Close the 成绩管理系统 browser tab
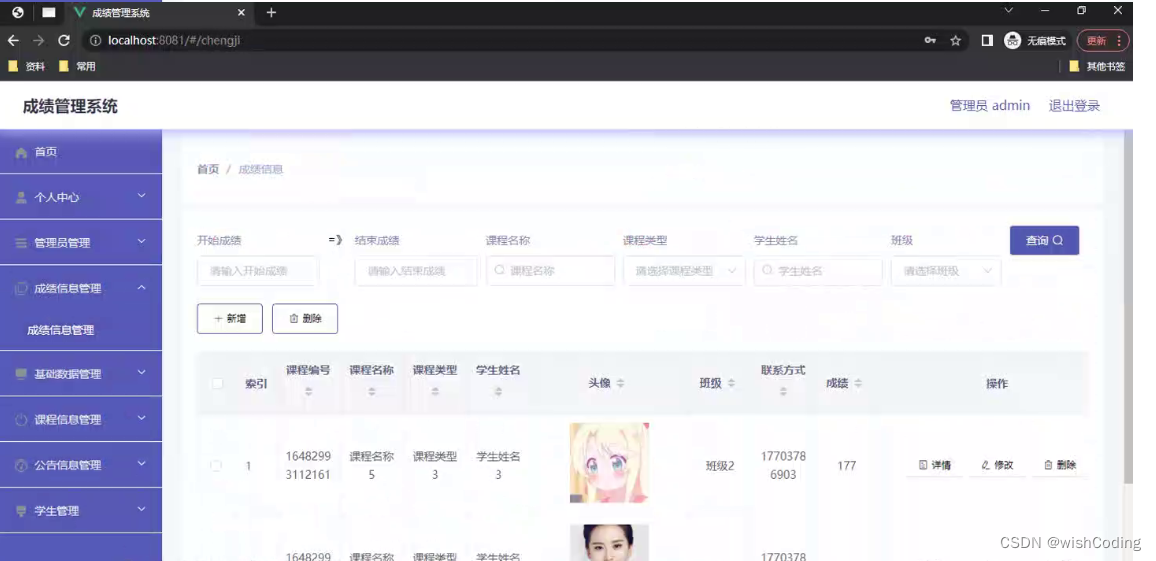The width and height of the screenshot is (1156, 561). pos(241,13)
